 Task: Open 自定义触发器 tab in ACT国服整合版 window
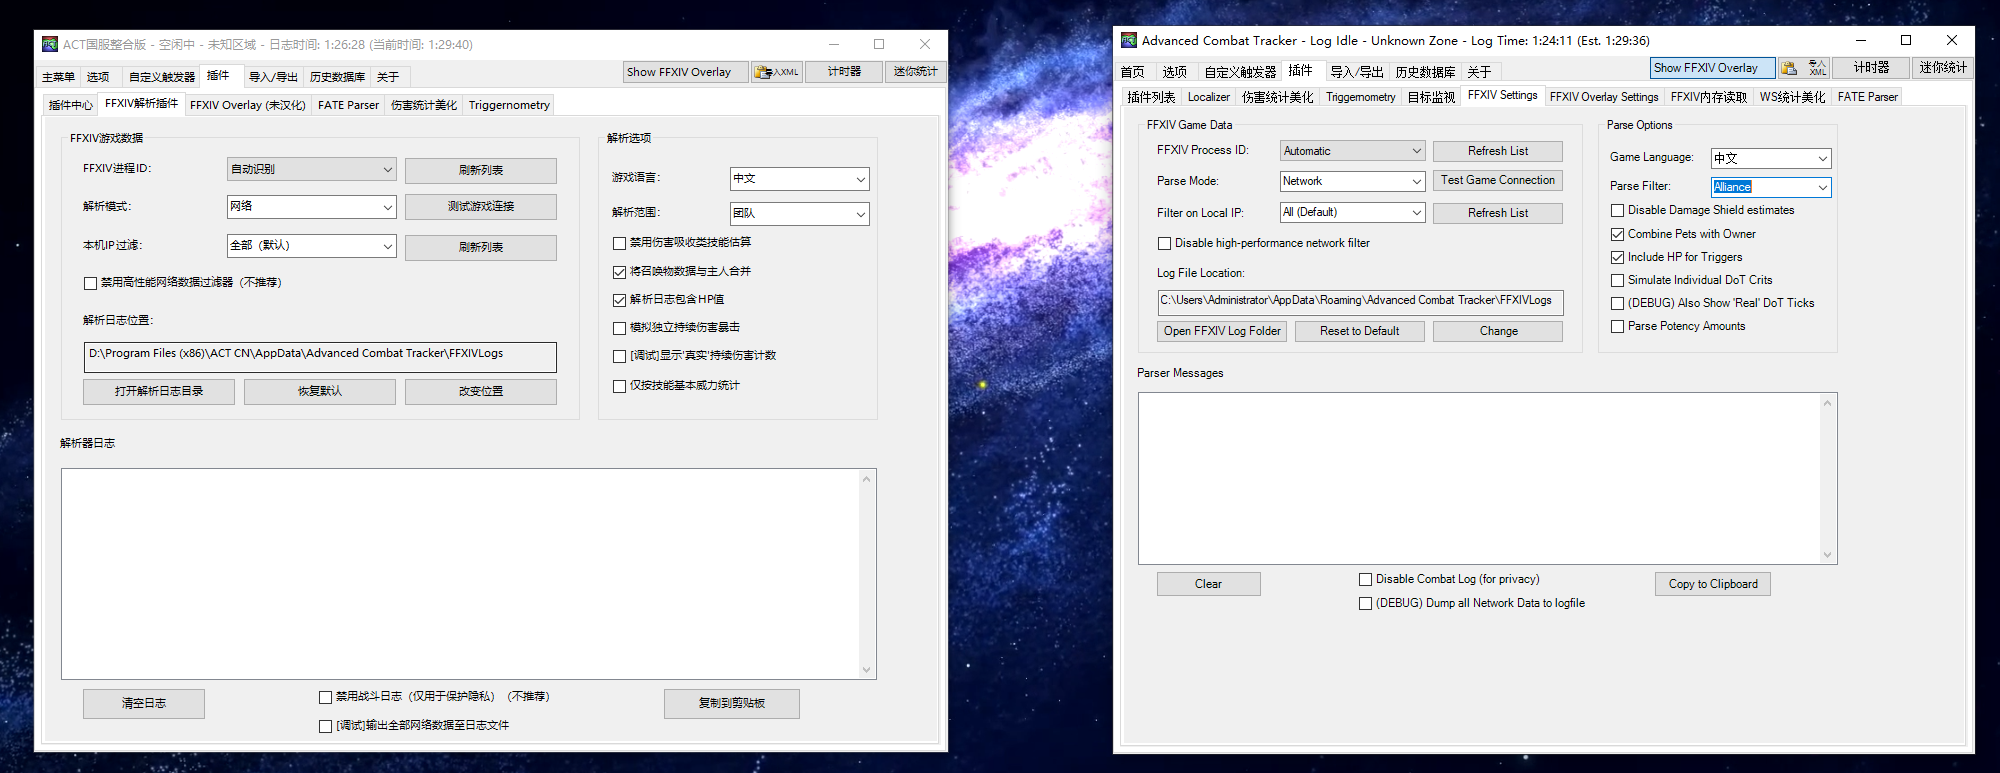[x=162, y=77]
